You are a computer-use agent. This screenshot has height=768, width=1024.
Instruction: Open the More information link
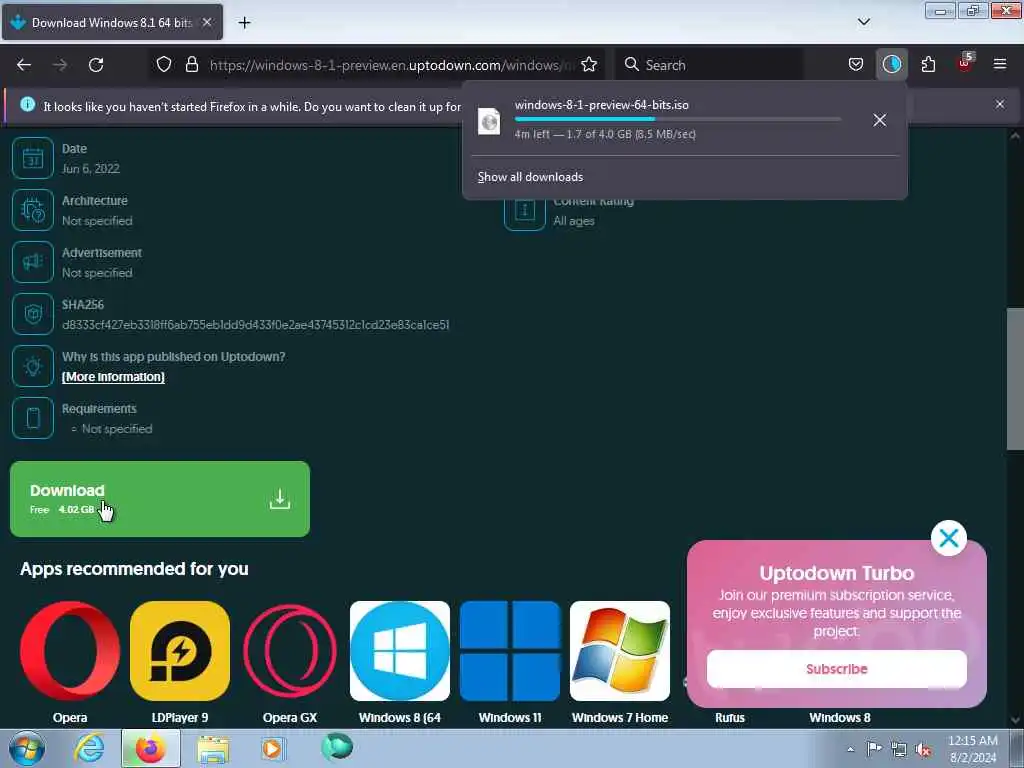point(113,377)
